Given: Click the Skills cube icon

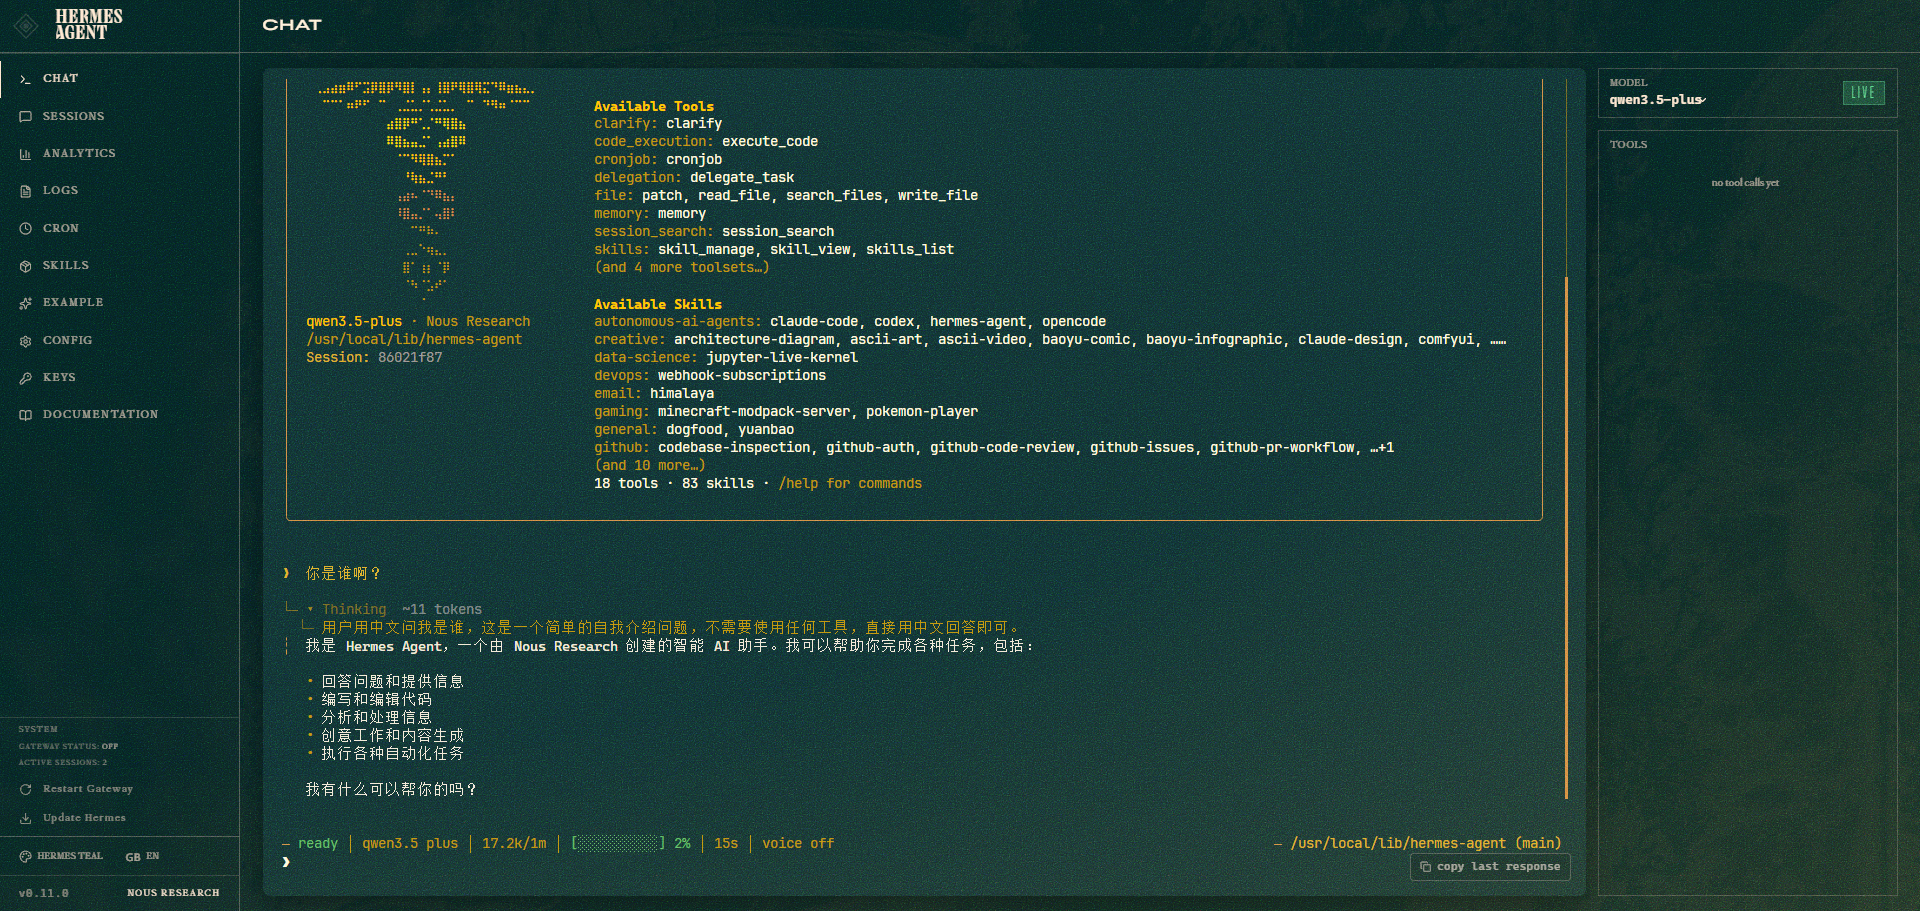Looking at the screenshot, I should [25, 266].
